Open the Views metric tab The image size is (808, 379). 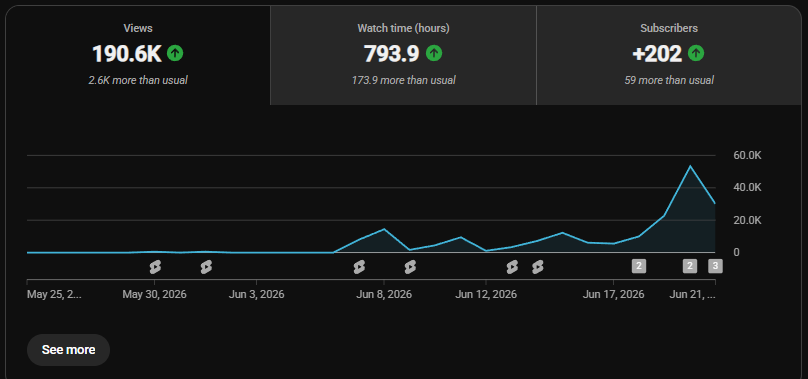click(x=138, y=55)
